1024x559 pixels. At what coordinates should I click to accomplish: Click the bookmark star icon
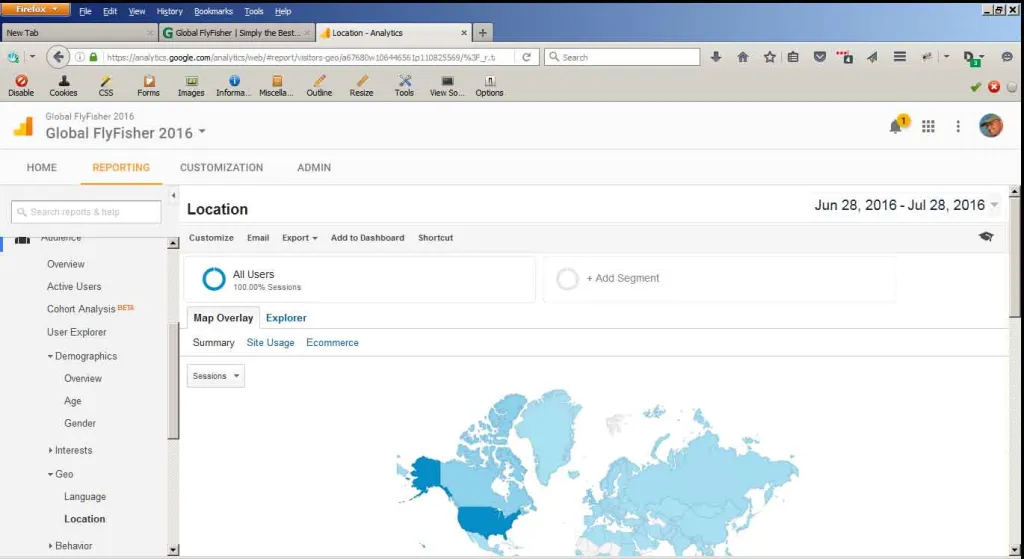(x=769, y=57)
